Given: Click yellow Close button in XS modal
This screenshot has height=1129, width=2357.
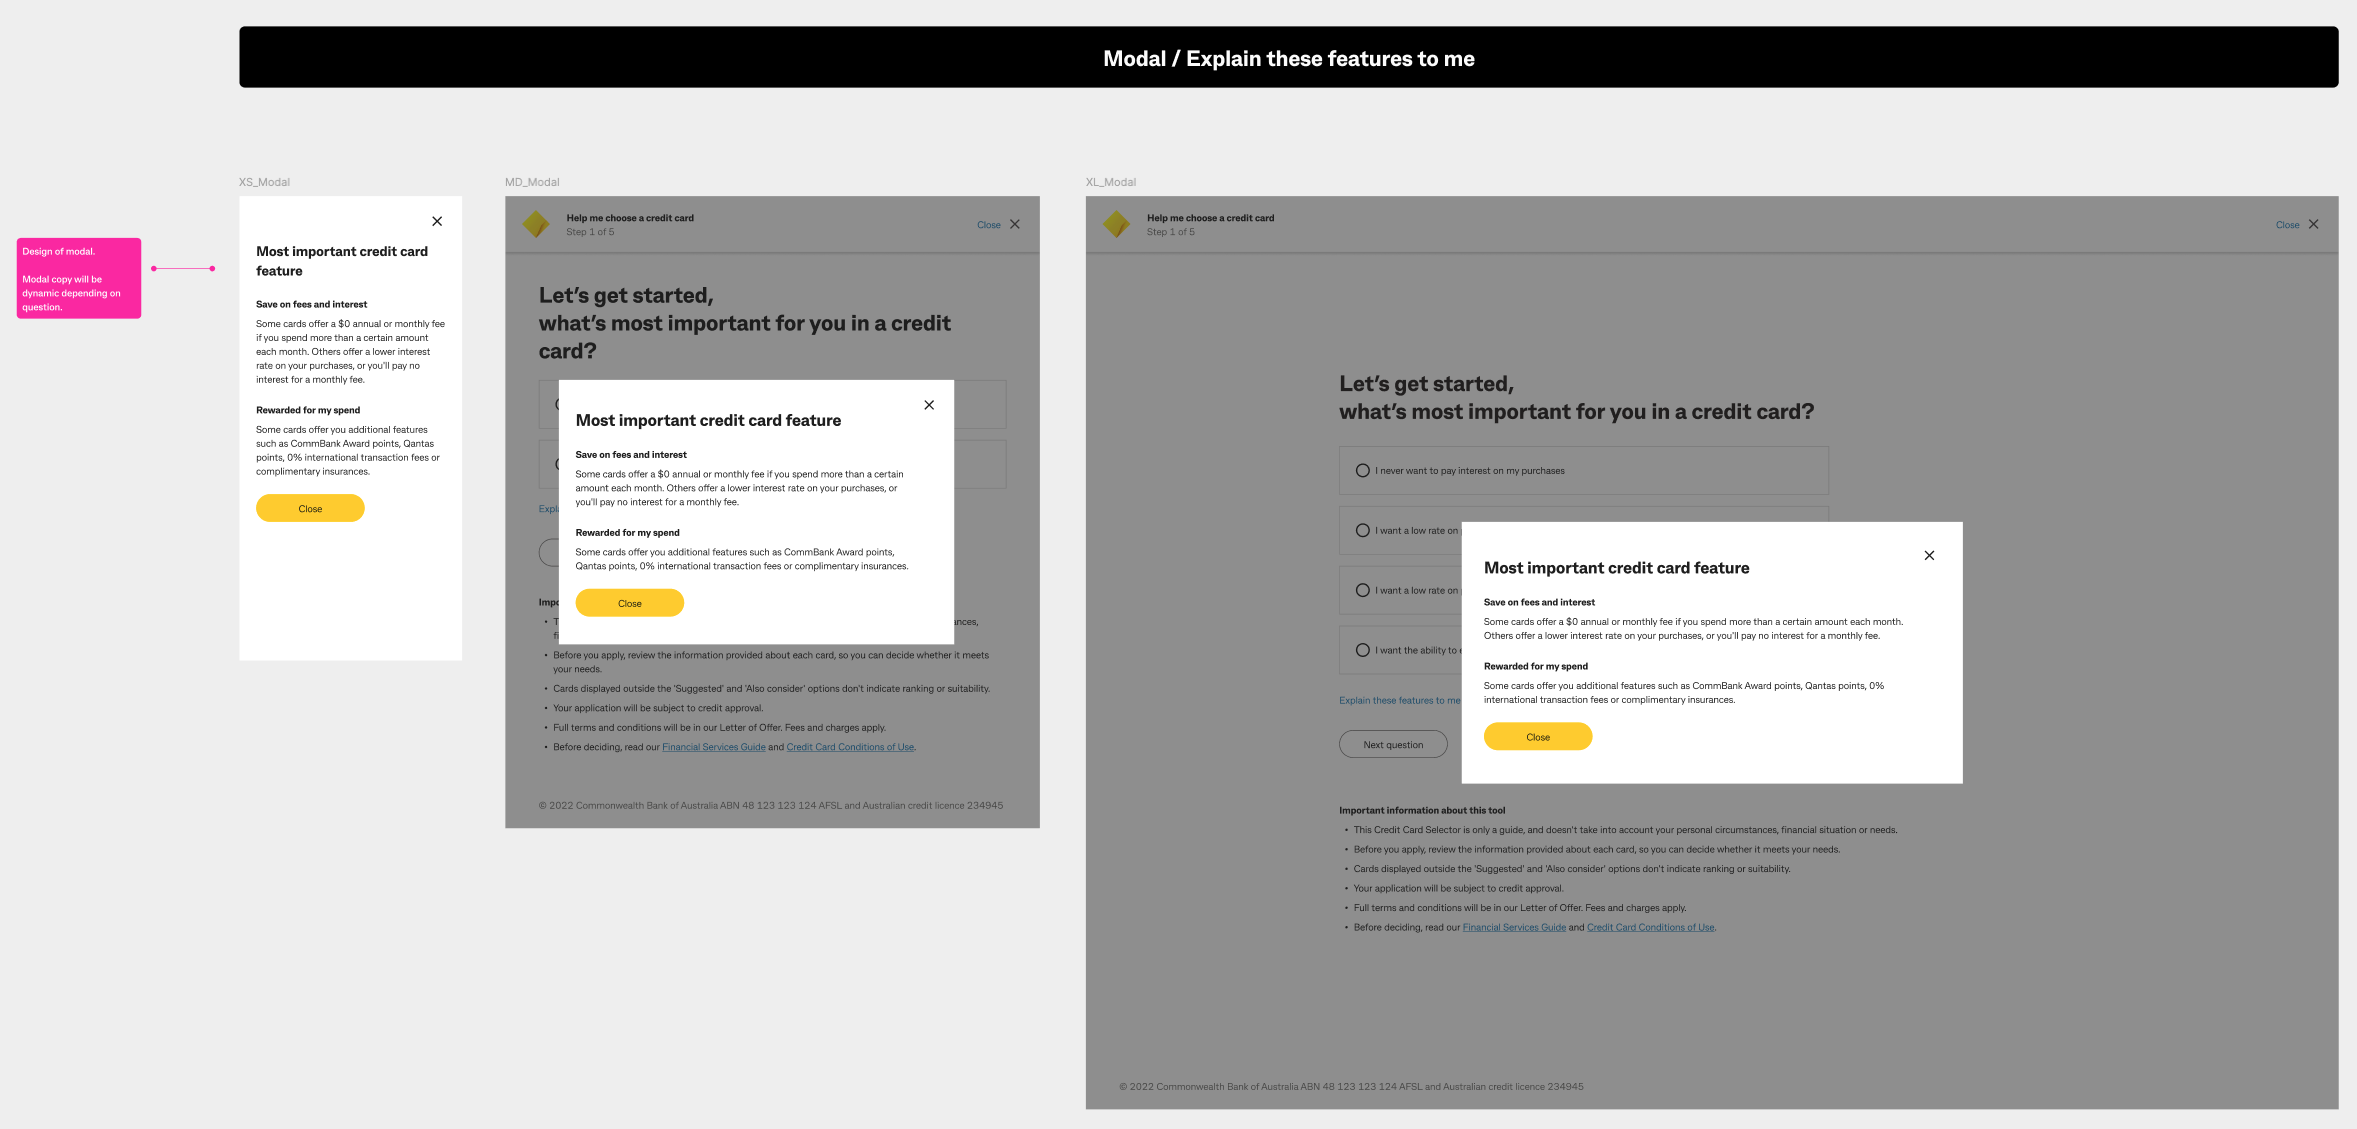Looking at the screenshot, I should tap(310, 508).
